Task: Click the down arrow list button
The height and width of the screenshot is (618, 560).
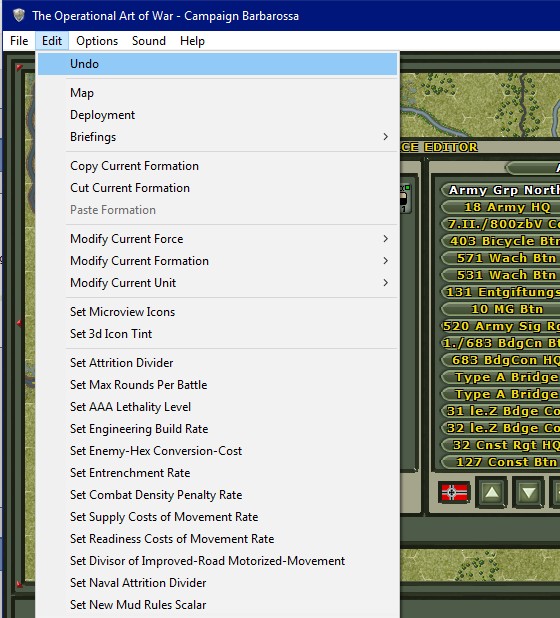Action: point(528,492)
